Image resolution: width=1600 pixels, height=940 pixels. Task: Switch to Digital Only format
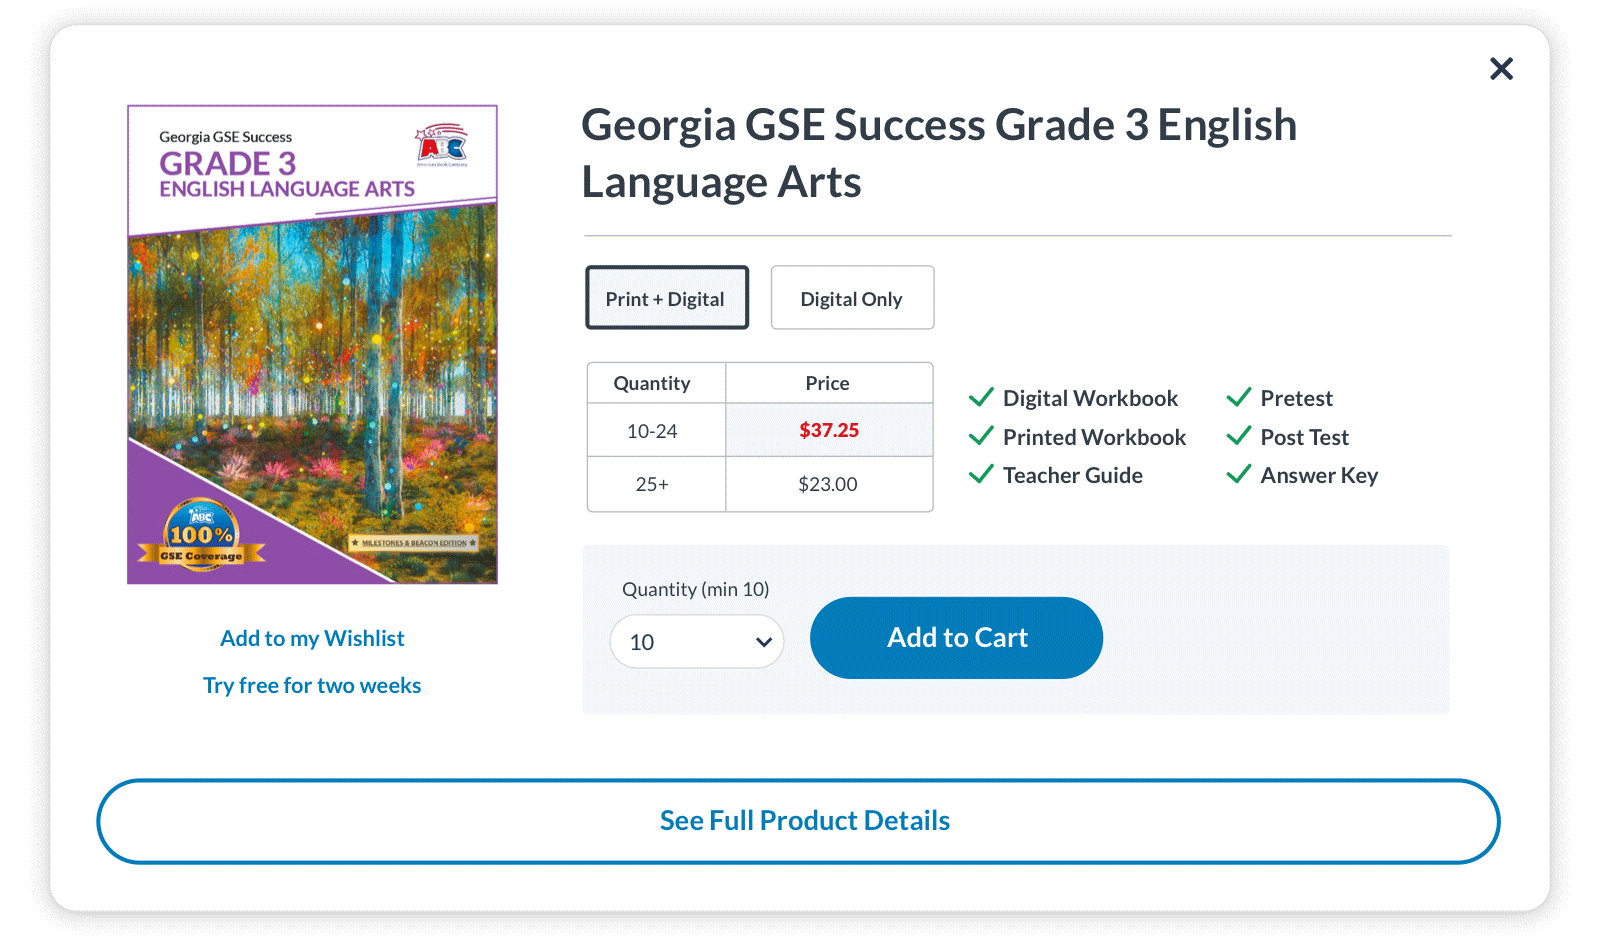pyautogui.click(x=852, y=297)
